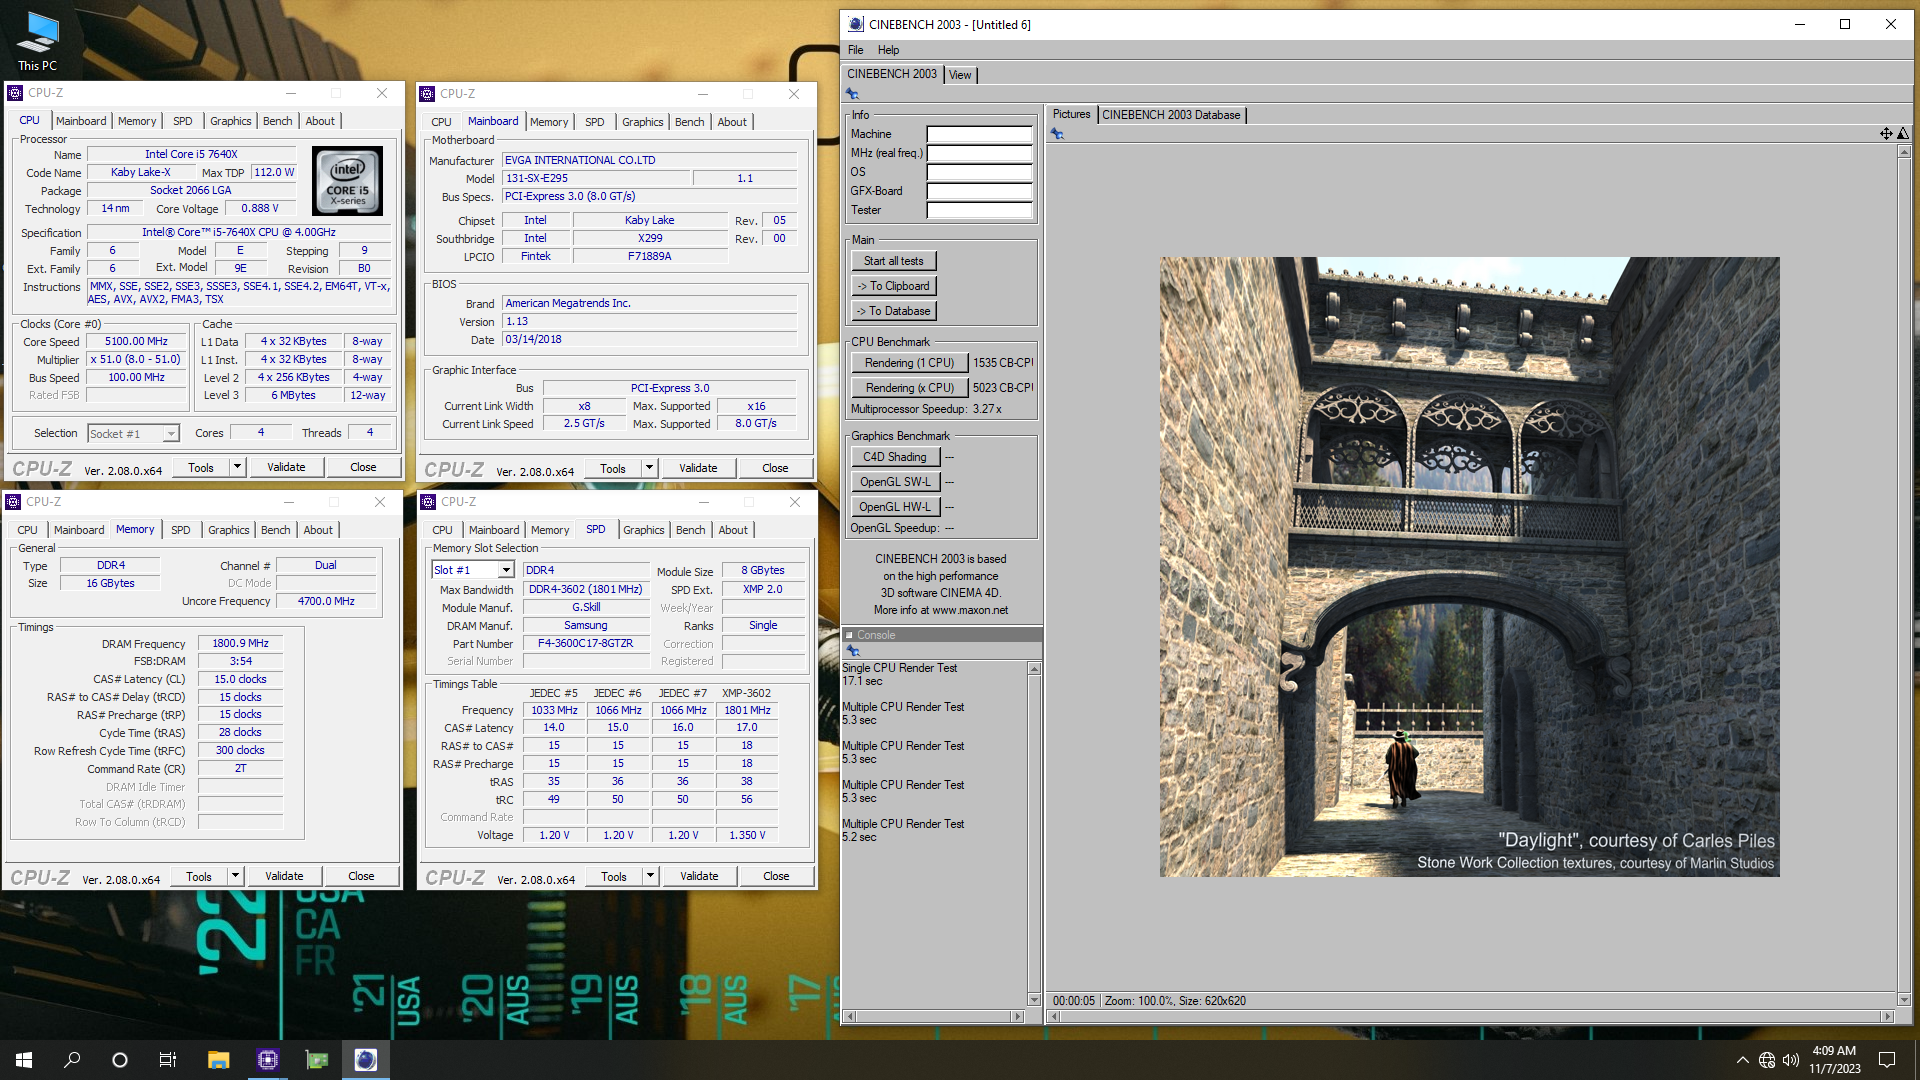Open the taskbar clock and date

(1834, 1060)
